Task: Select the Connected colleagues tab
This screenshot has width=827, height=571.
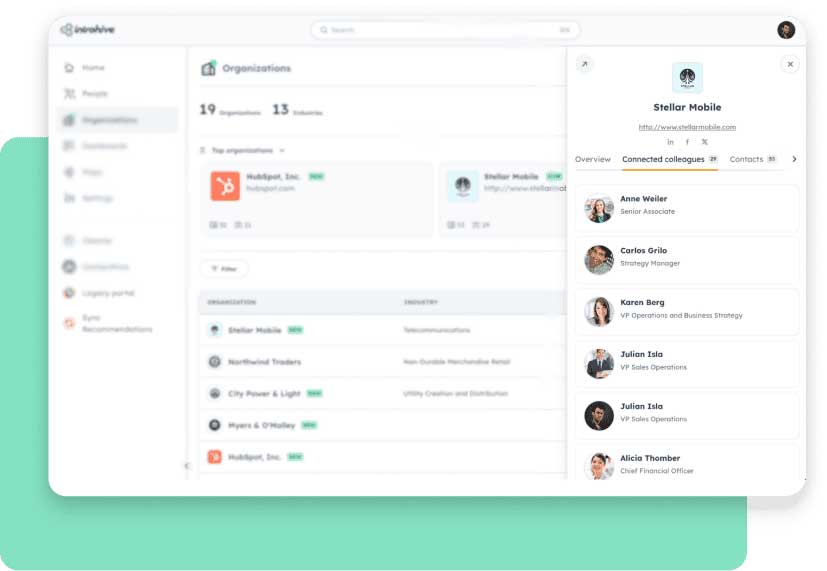Action: 670,159
